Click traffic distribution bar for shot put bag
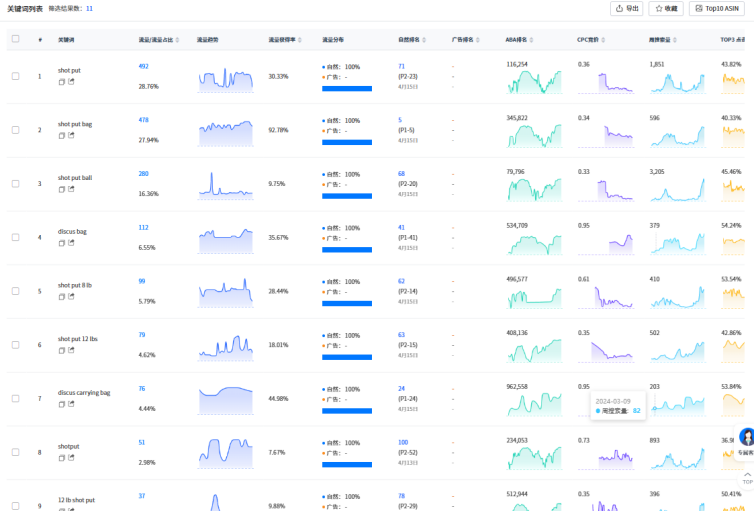Image resolution: width=754 pixels, height=511 pixels. click(x=347, y=142)
